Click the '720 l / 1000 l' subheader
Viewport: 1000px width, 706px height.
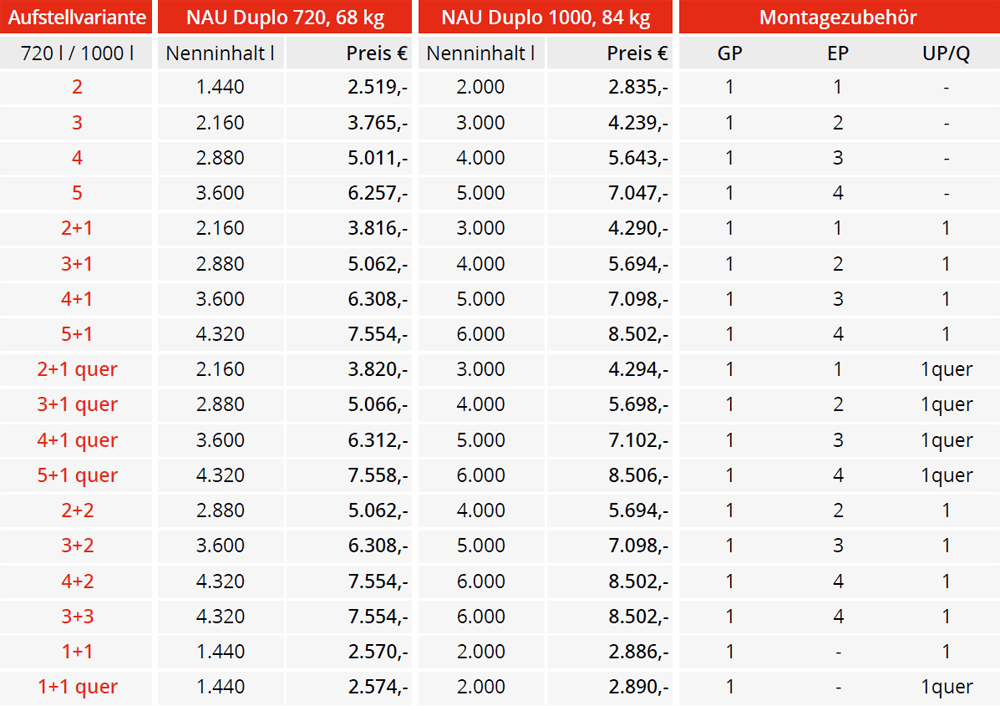[x=77, y=53]
